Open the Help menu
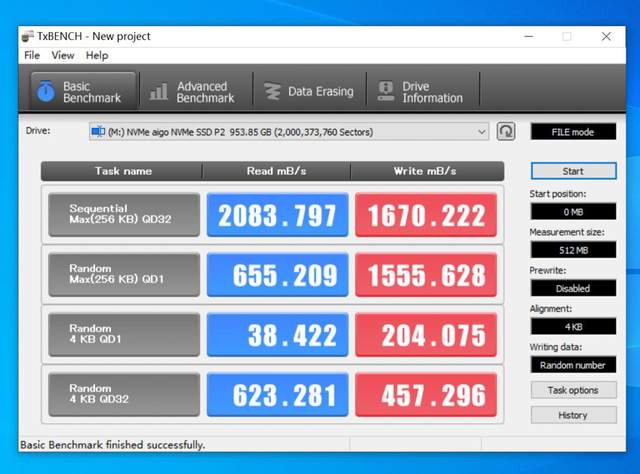Screen dimensions: 640x474 coord(97,55)
